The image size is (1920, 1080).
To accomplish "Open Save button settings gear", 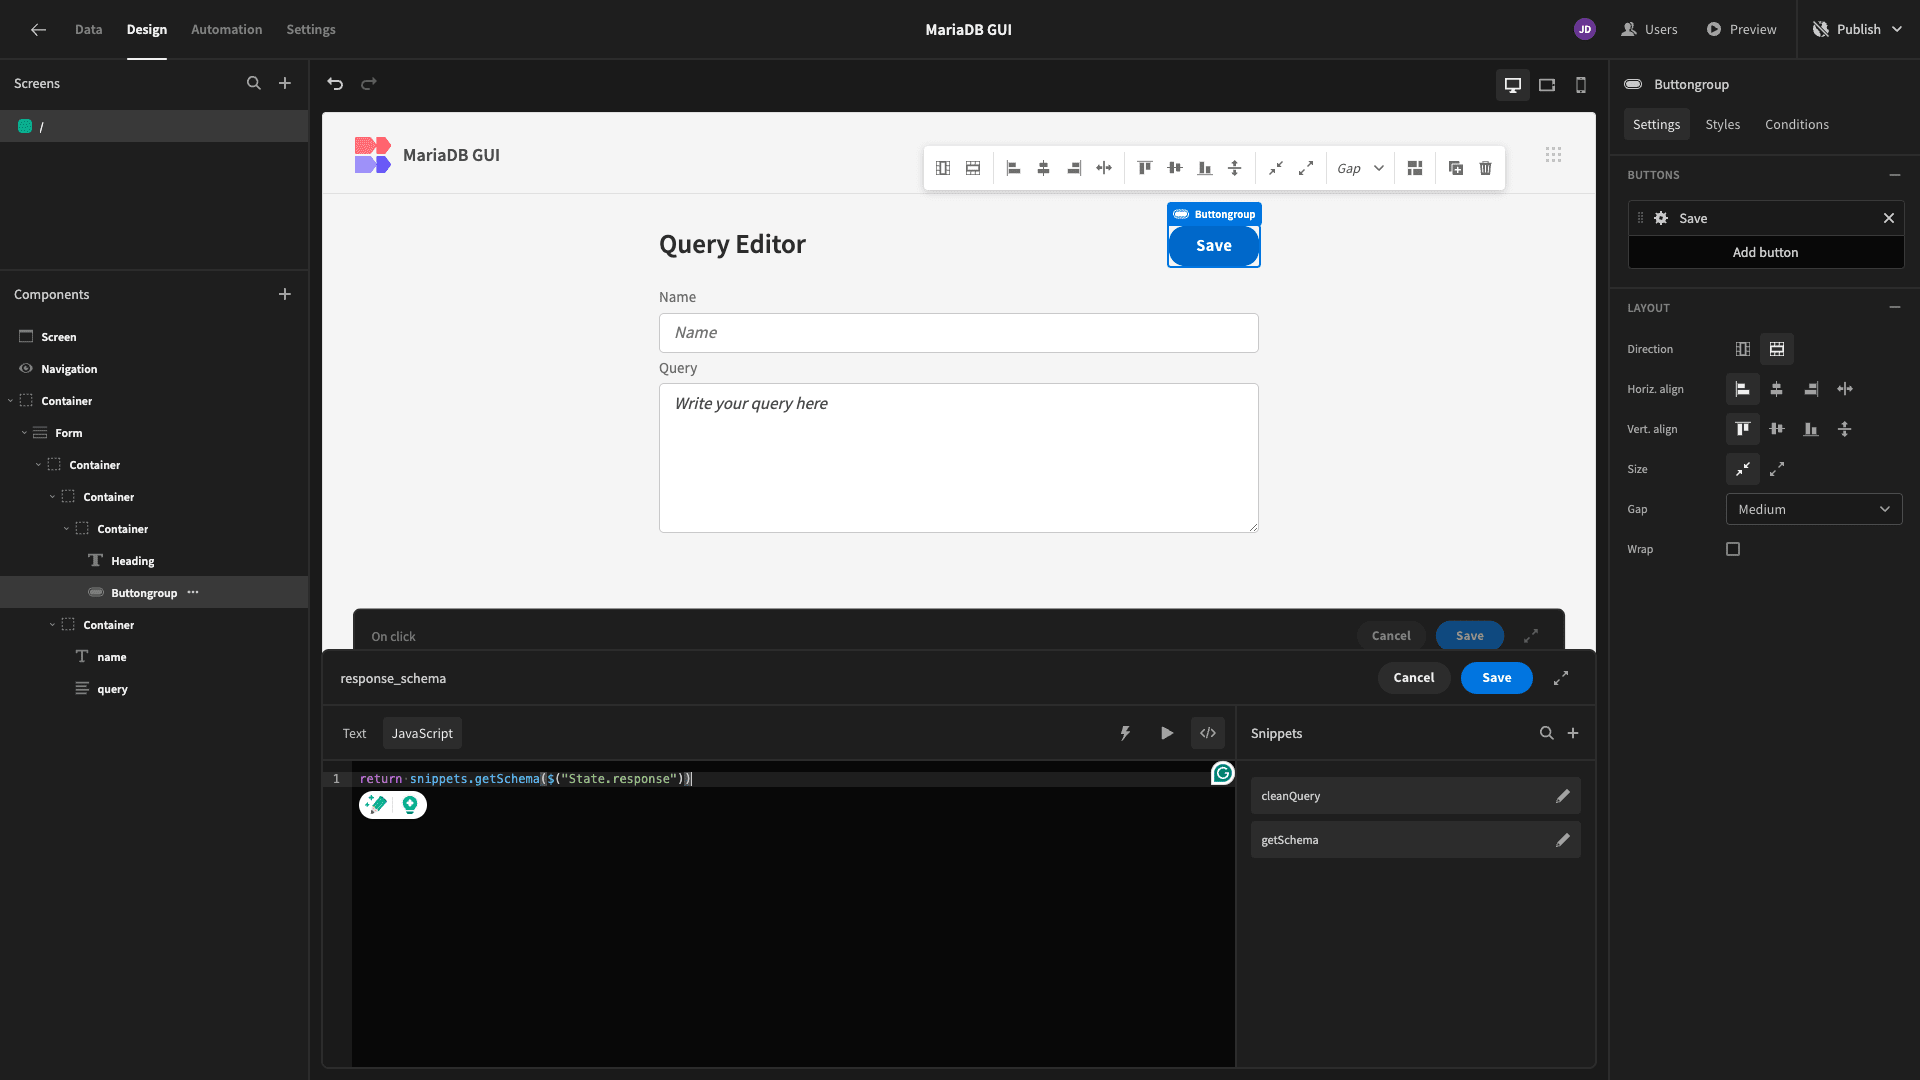I will click(x=1661, y=219).
